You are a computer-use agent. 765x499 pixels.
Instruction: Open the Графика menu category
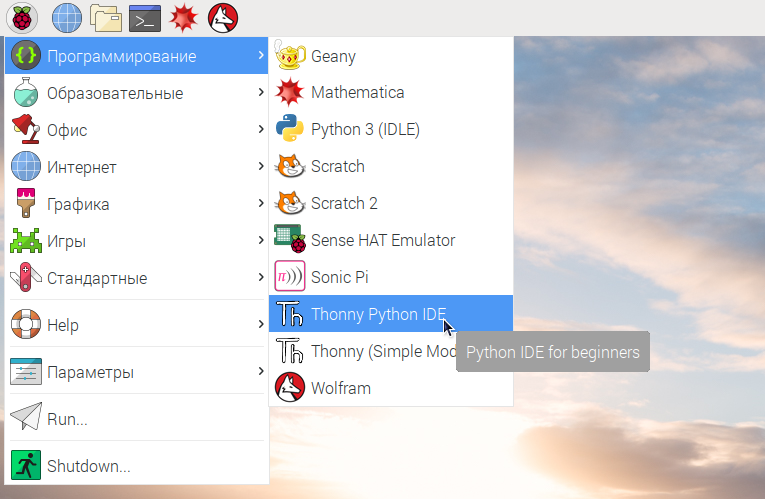pyautogui.click(x=137, y=203)
